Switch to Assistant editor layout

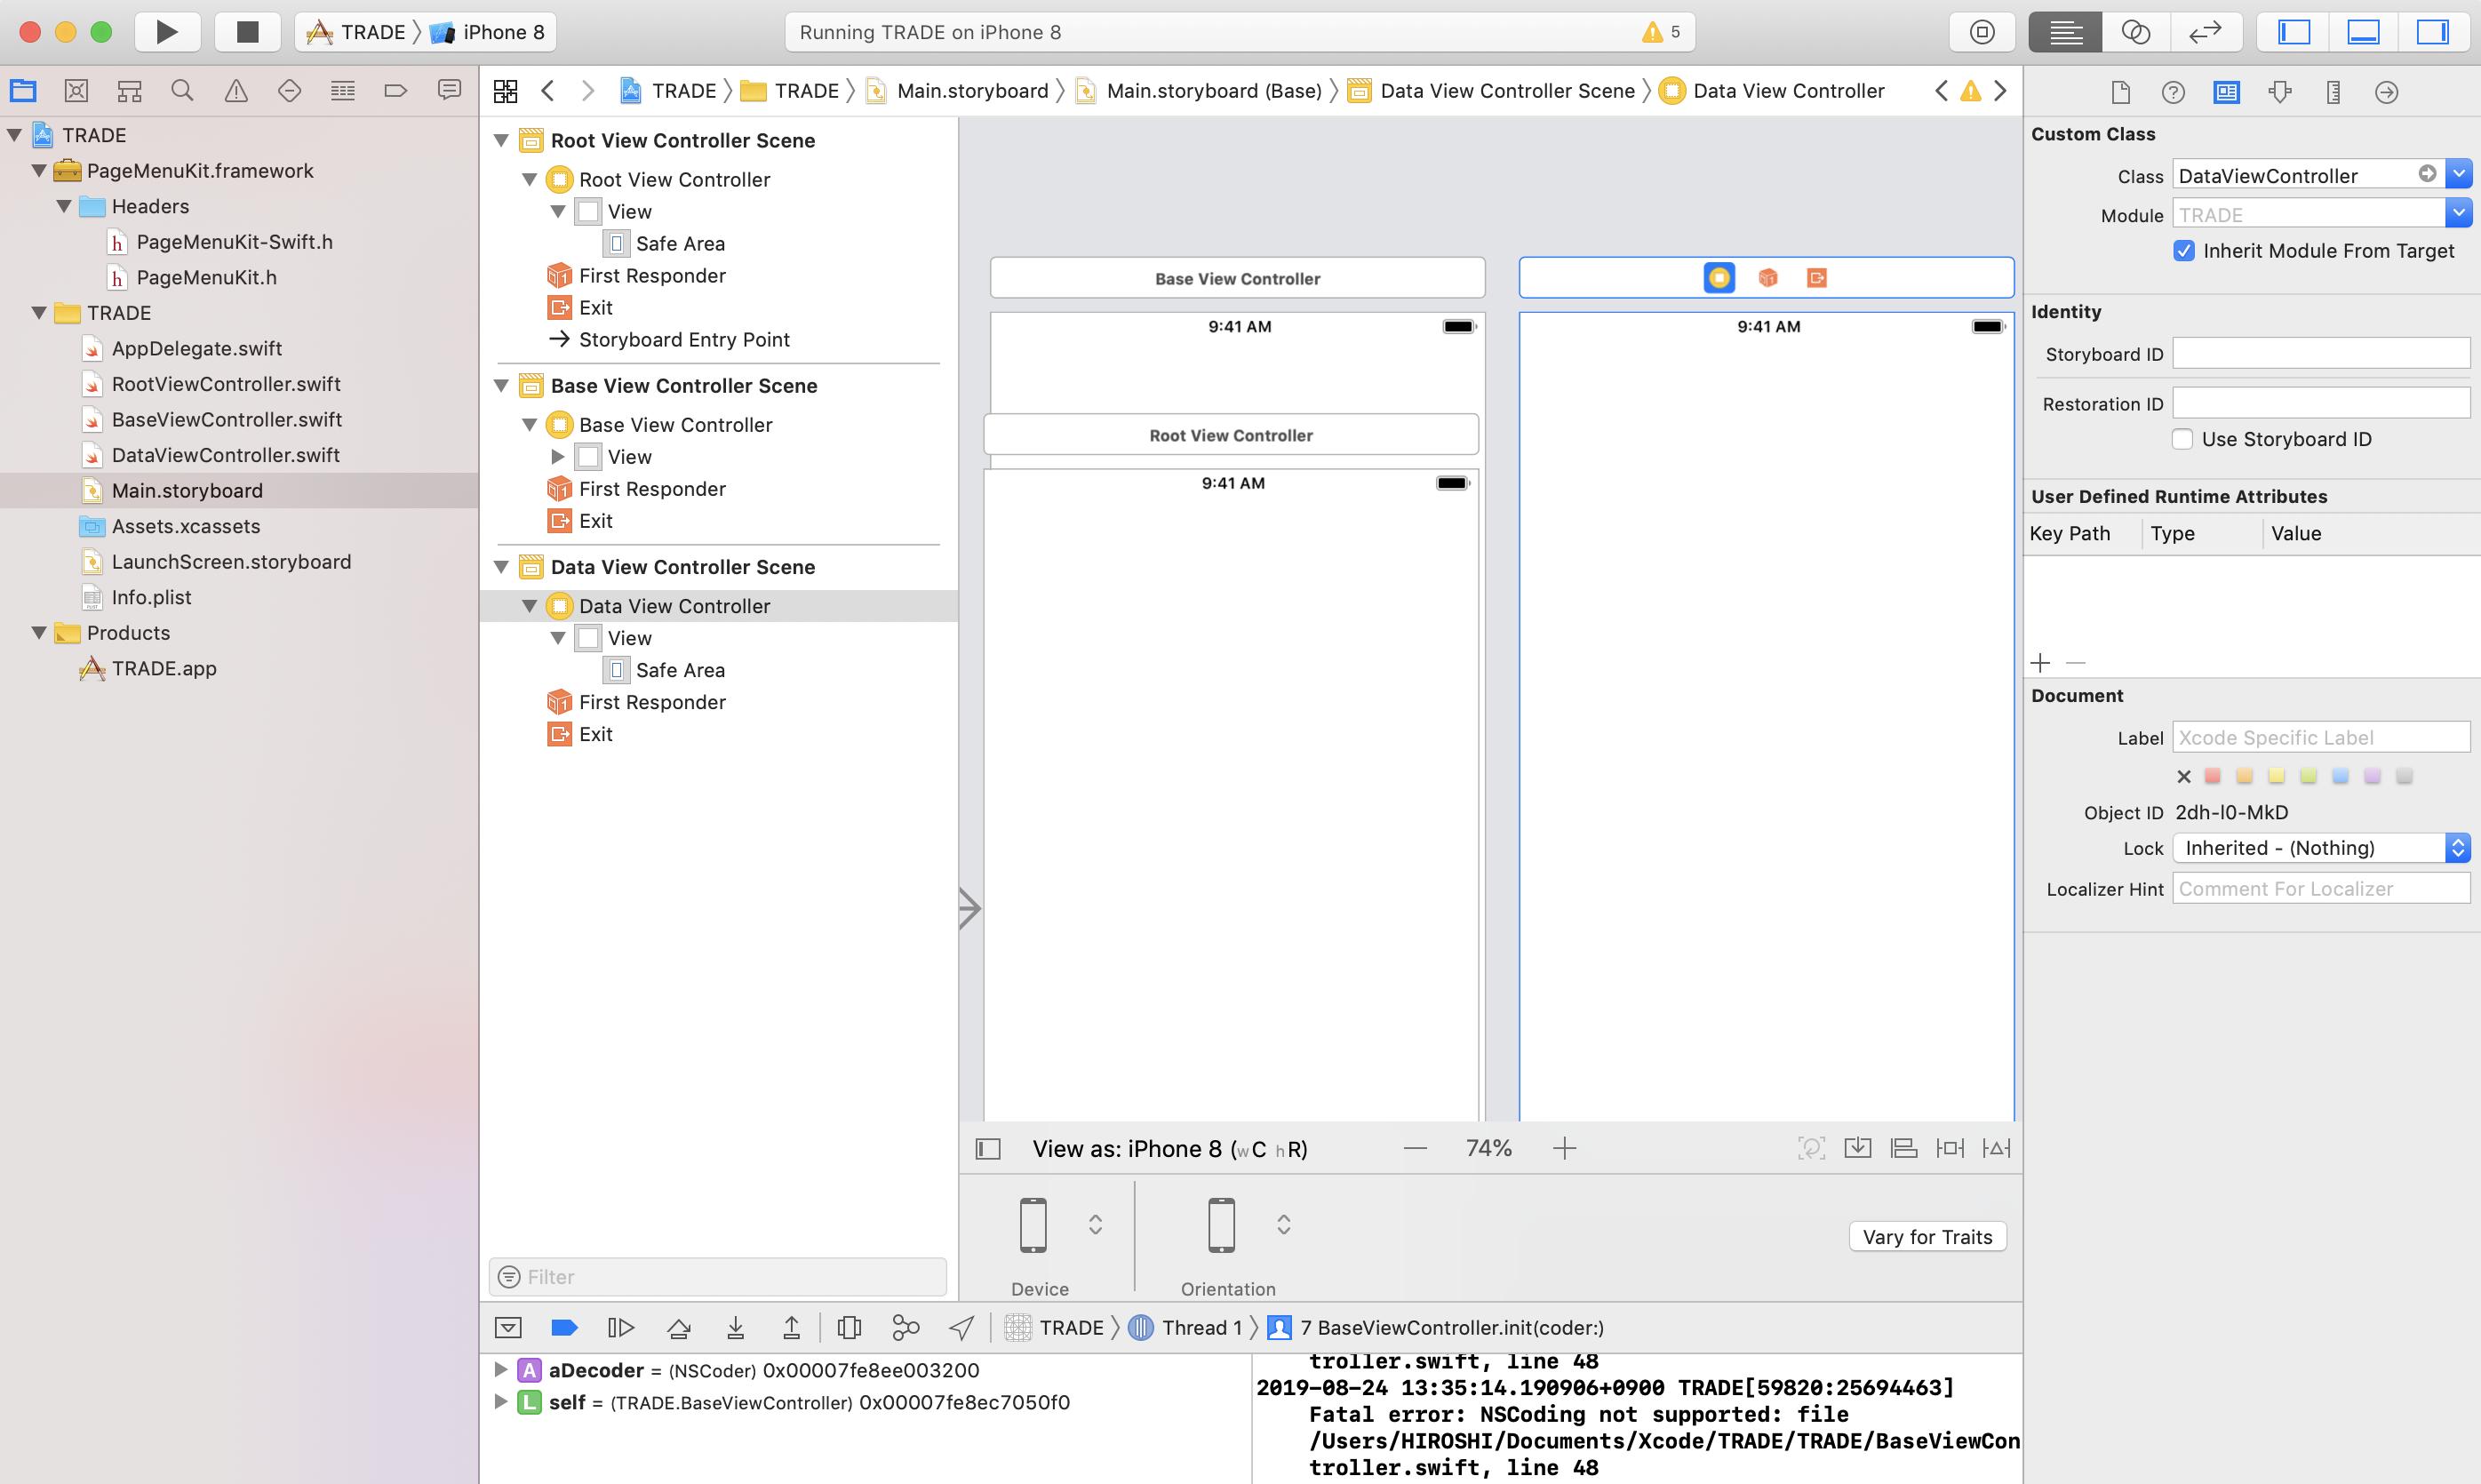(2135, 32)
